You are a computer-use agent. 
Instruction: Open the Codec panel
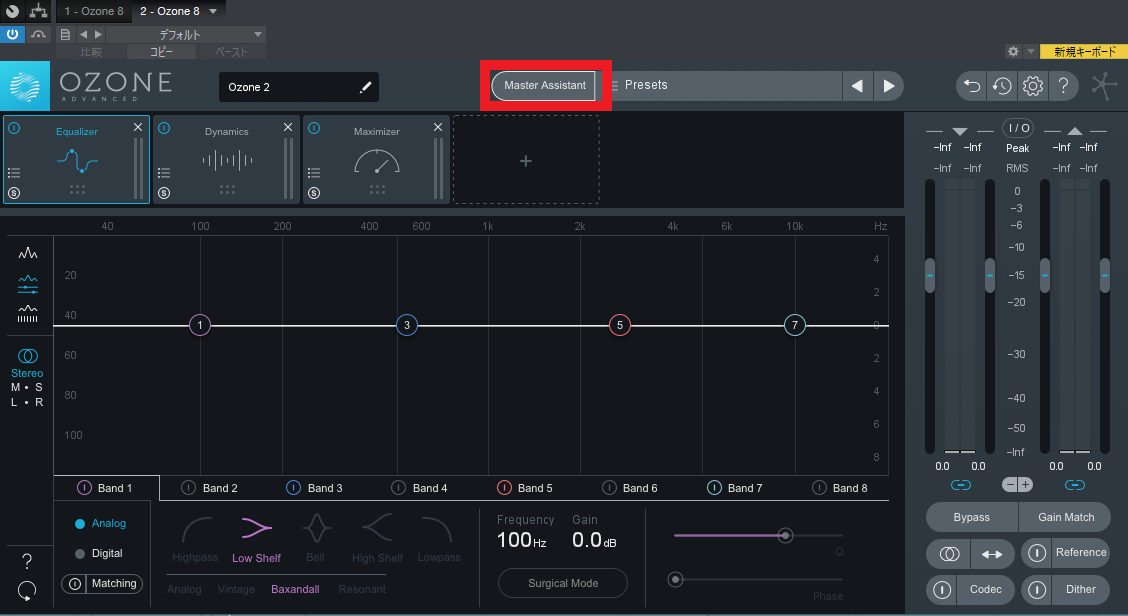(x=985, y=589)
